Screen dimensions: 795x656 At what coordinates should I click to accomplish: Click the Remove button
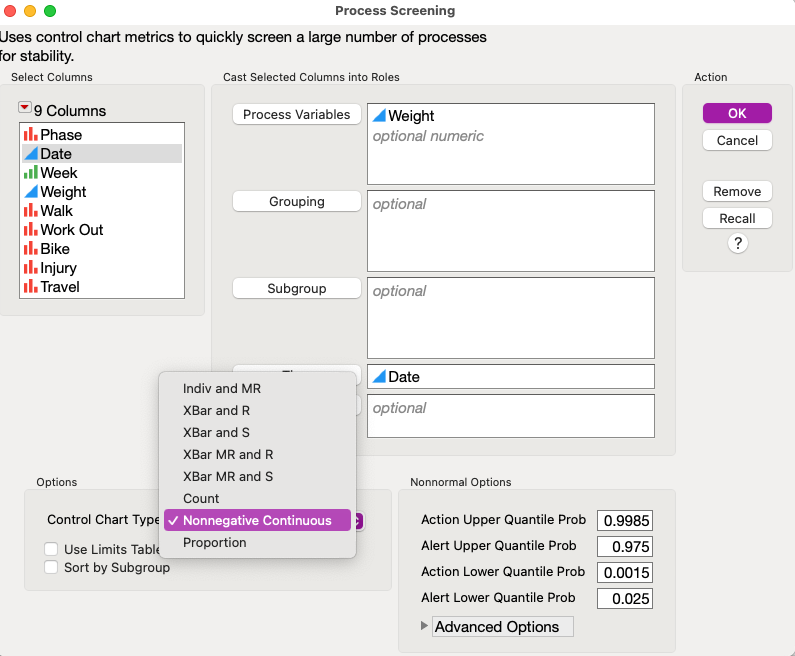[737, 191]
